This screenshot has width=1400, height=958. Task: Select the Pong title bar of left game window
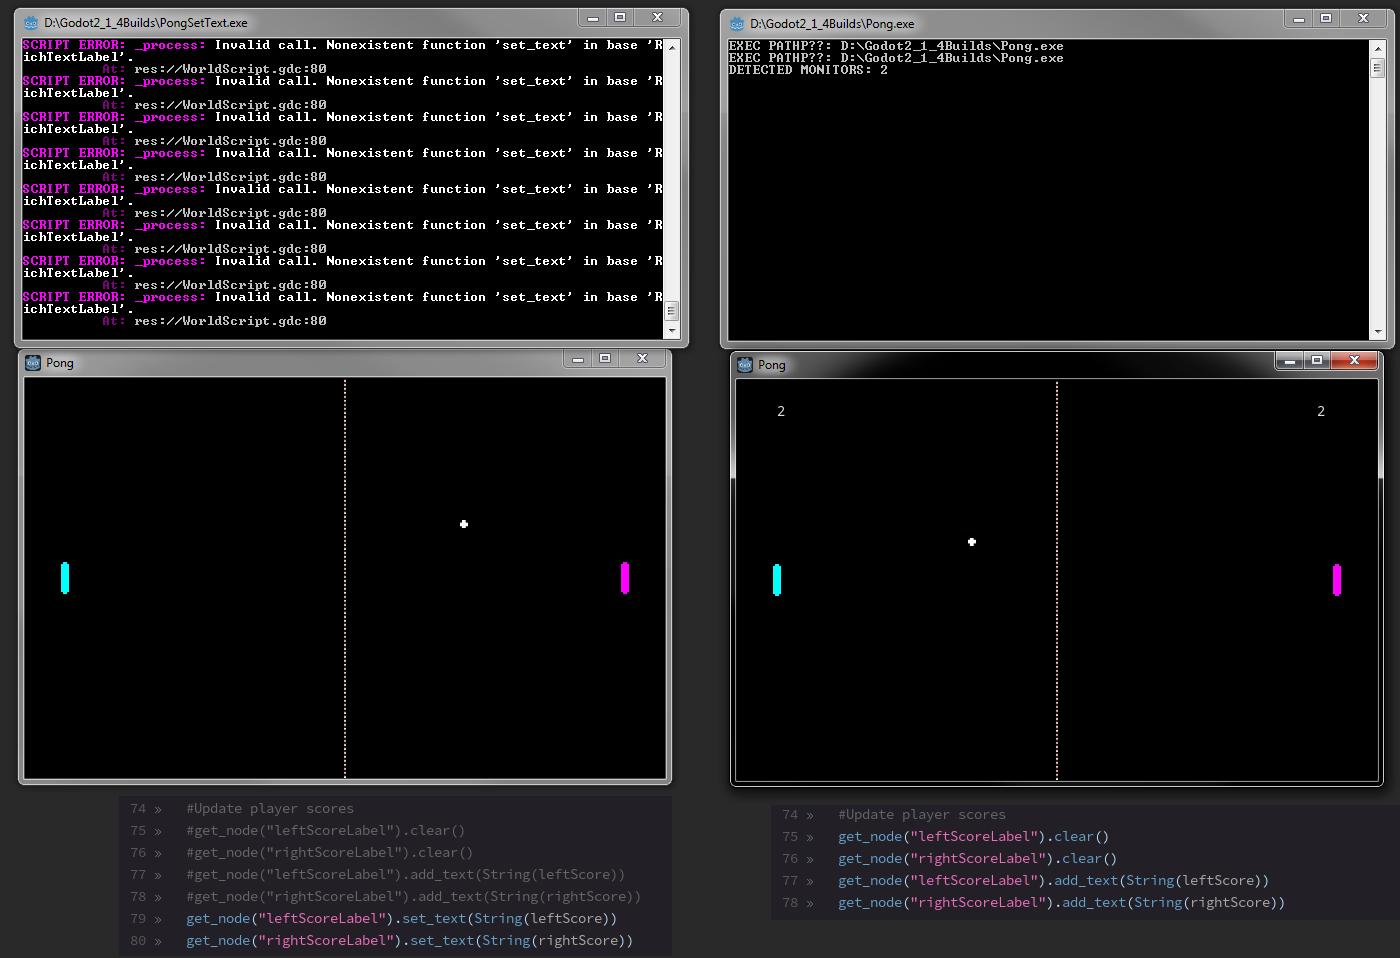(x=300, y=362)
